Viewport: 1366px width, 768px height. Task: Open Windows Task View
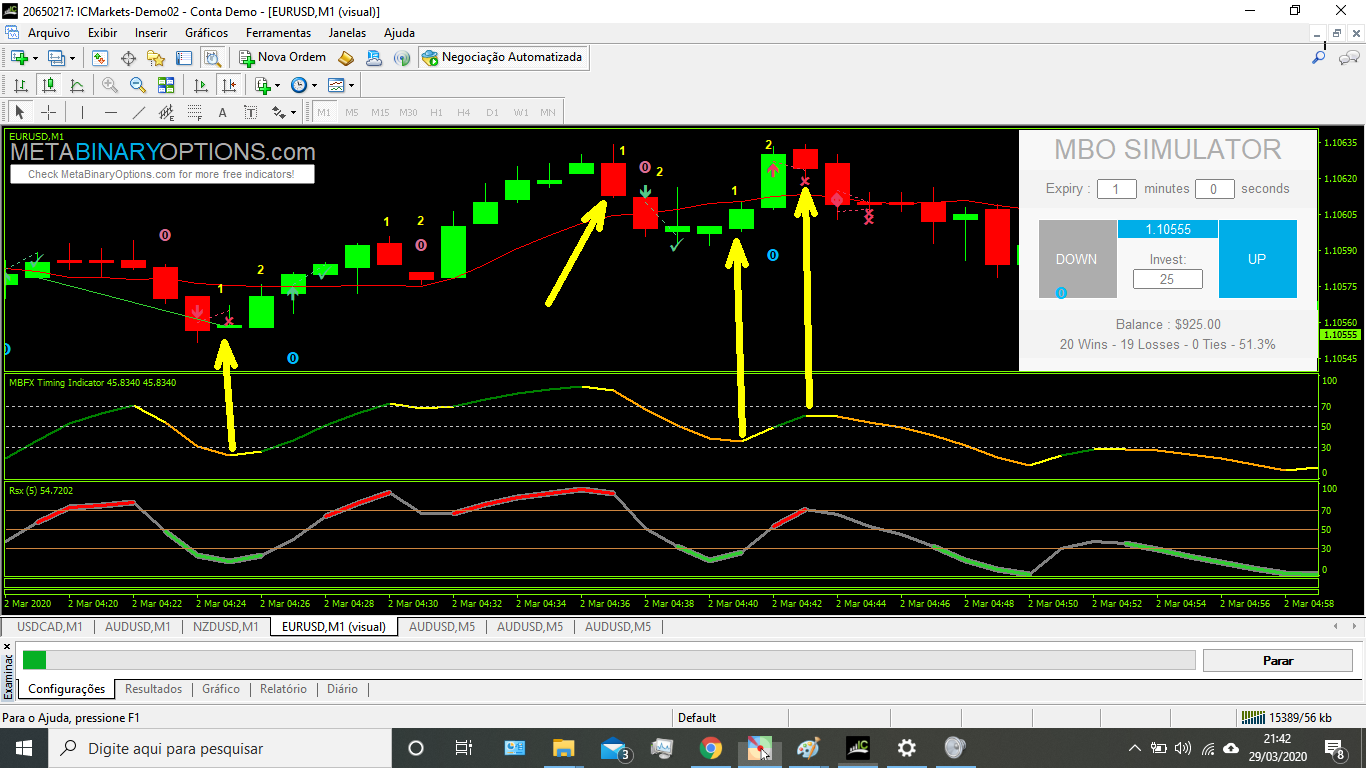coord(464,748)
